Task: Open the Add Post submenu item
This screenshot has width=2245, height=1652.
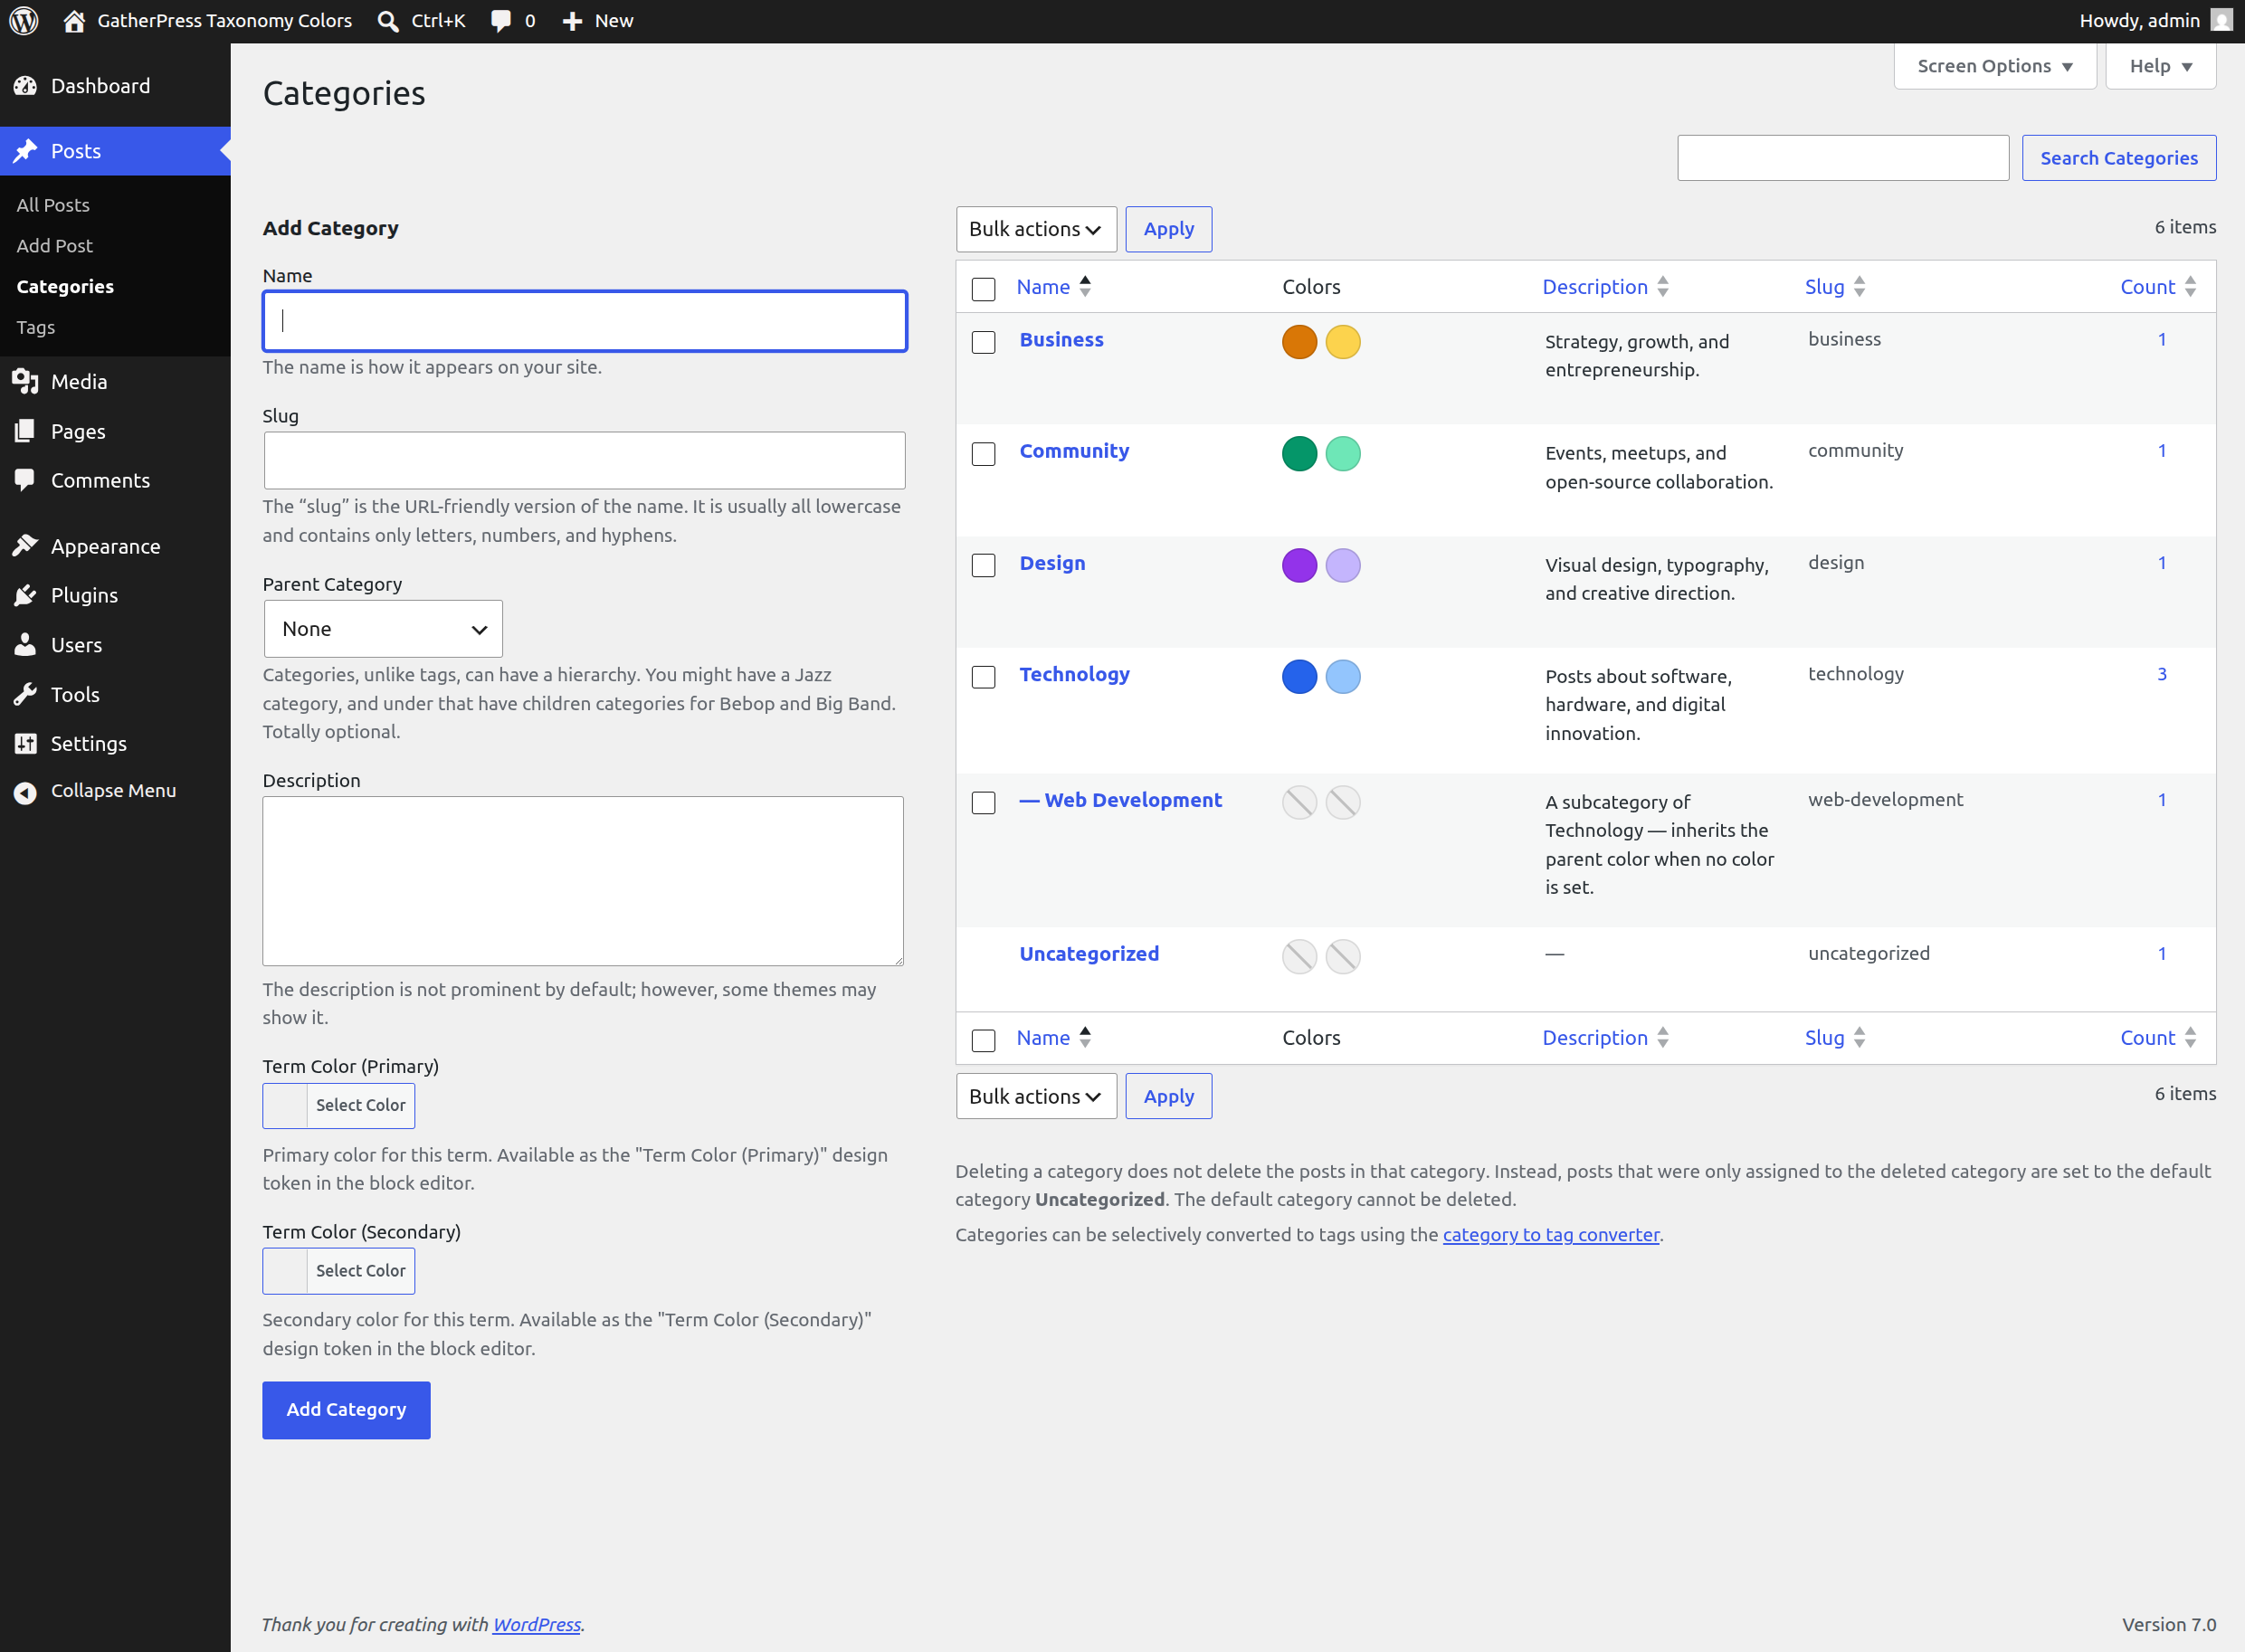Action: tap(54, 246)
